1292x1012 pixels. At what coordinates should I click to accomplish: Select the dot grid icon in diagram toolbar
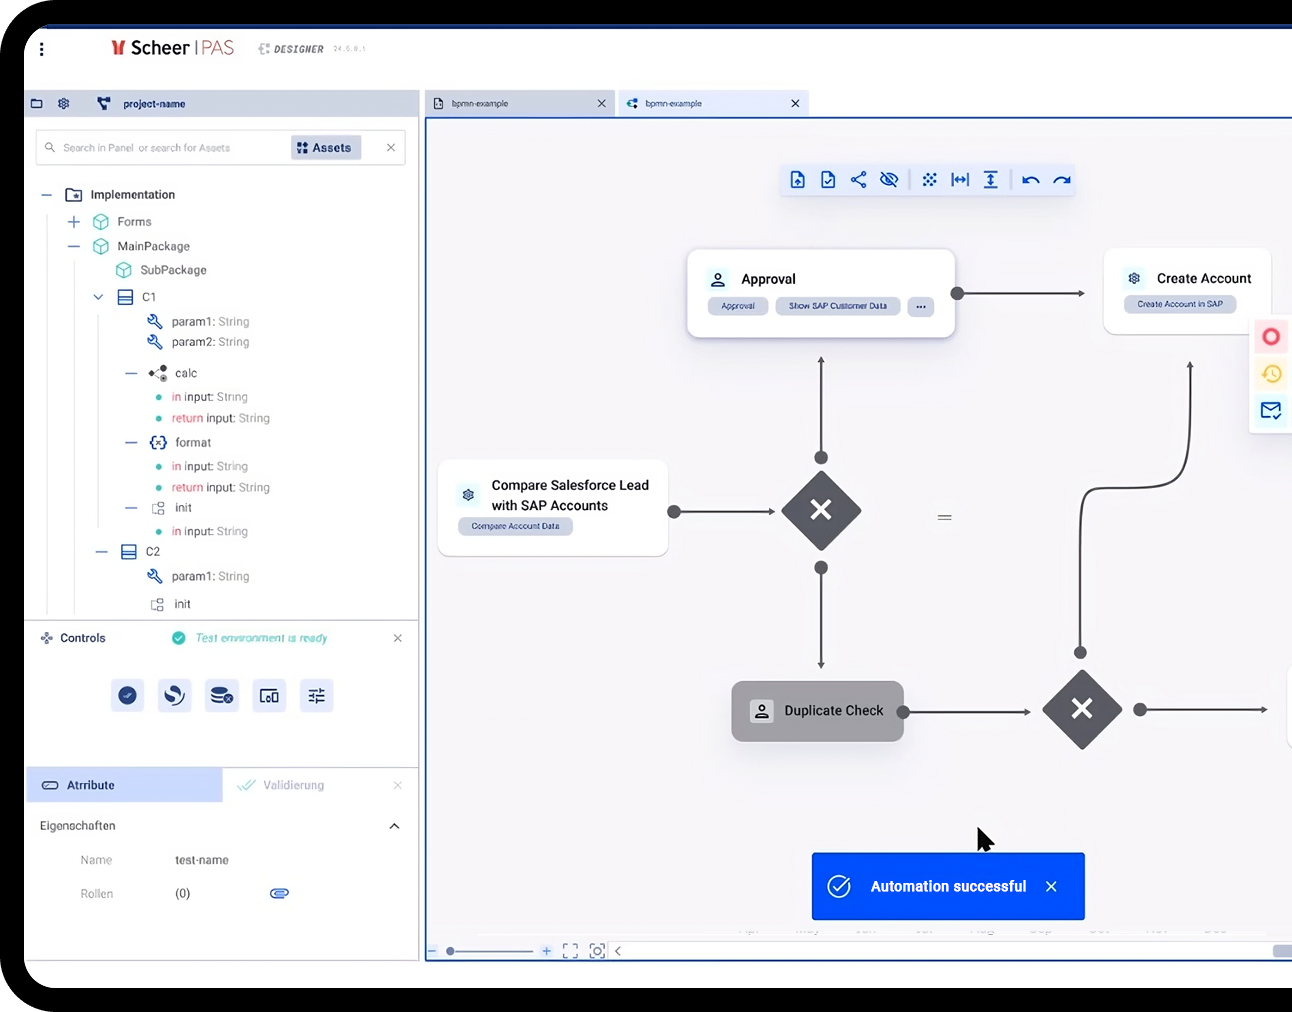tap(929, 179)
